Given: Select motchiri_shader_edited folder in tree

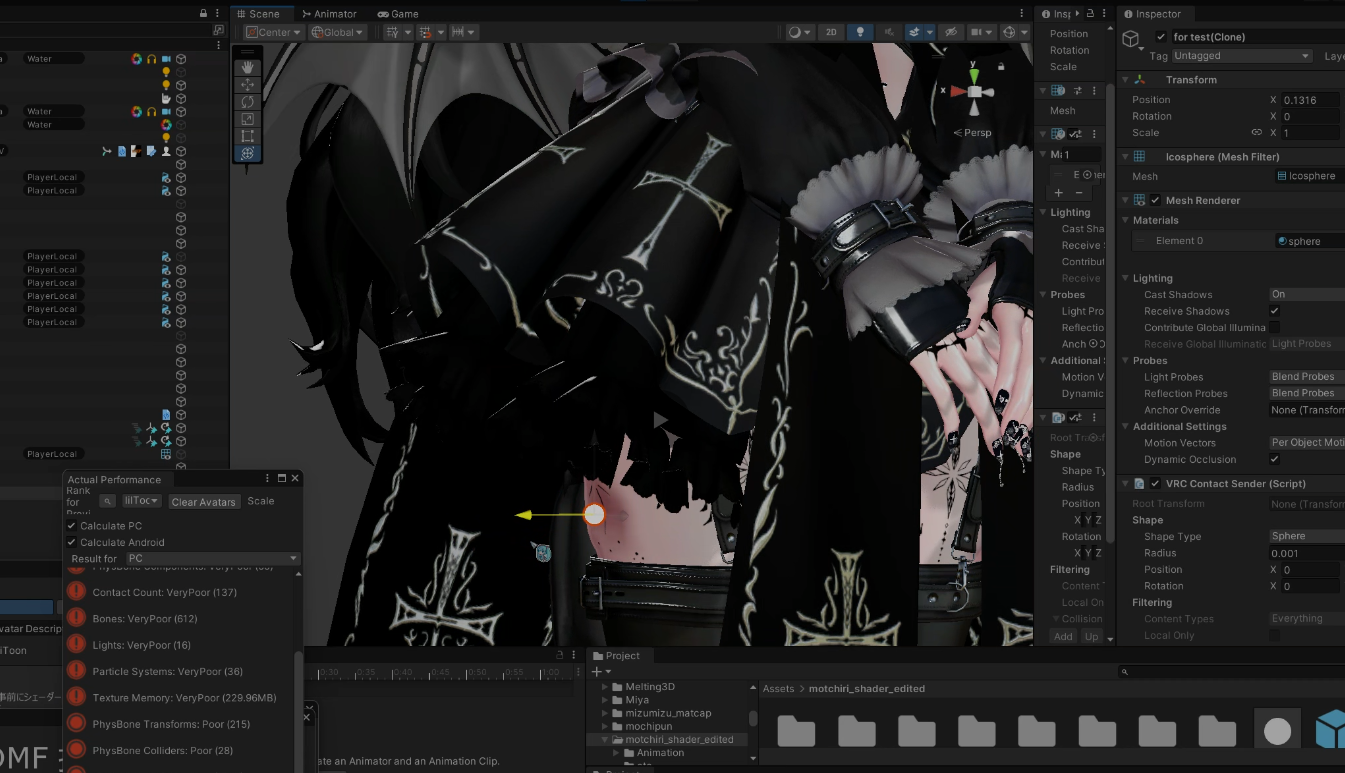Looking at the screenshot, I should (x=679, y=740).
